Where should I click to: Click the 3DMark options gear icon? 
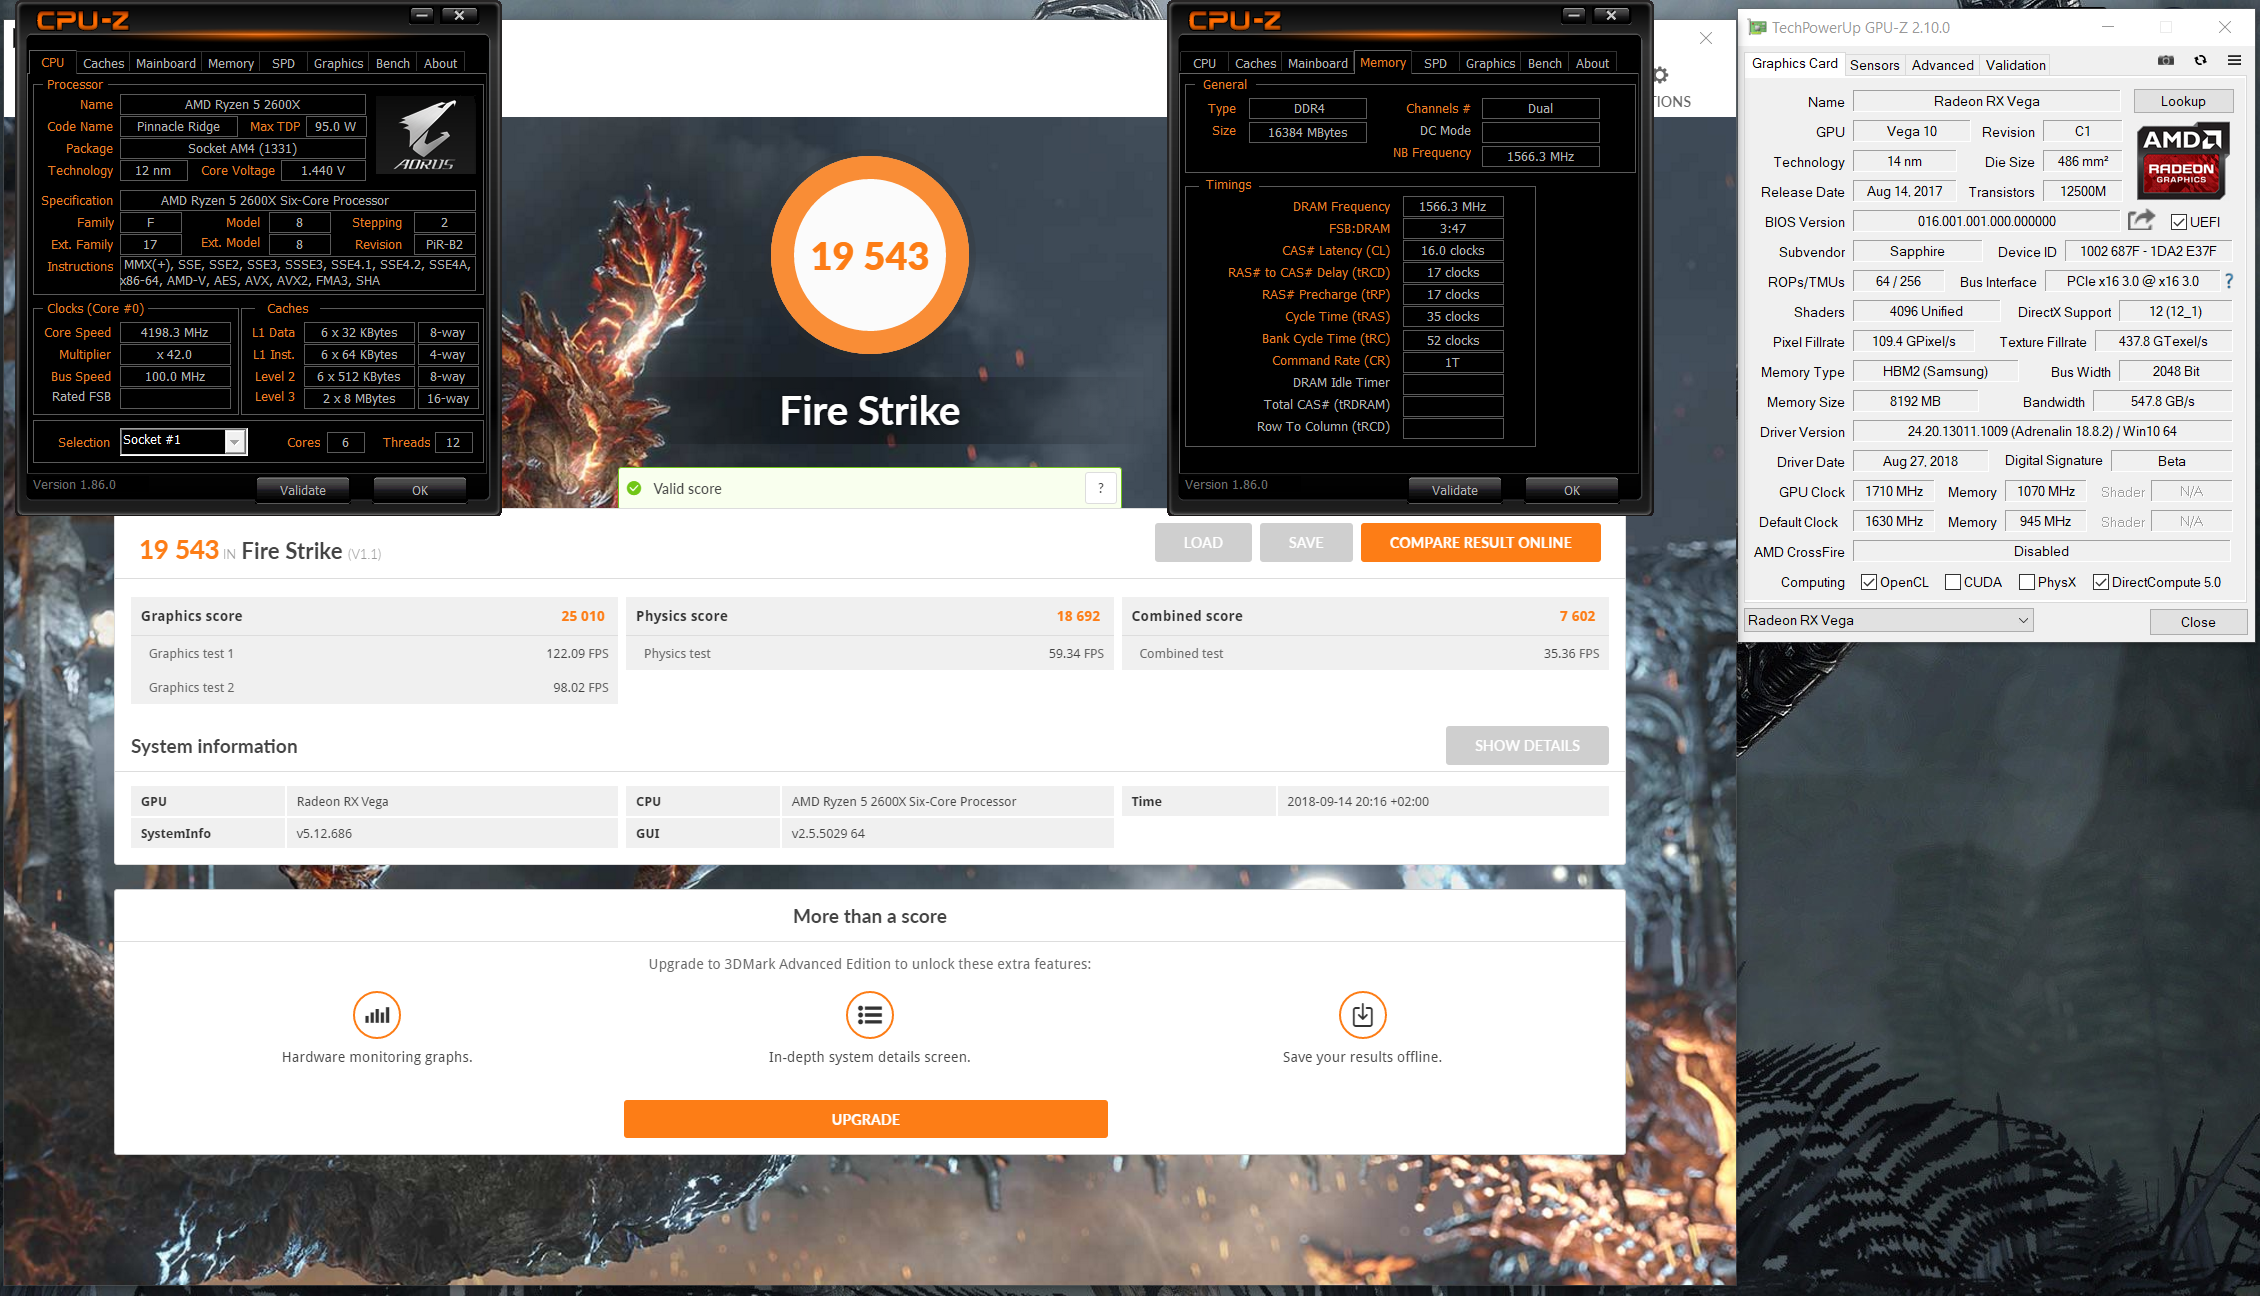1661,75
